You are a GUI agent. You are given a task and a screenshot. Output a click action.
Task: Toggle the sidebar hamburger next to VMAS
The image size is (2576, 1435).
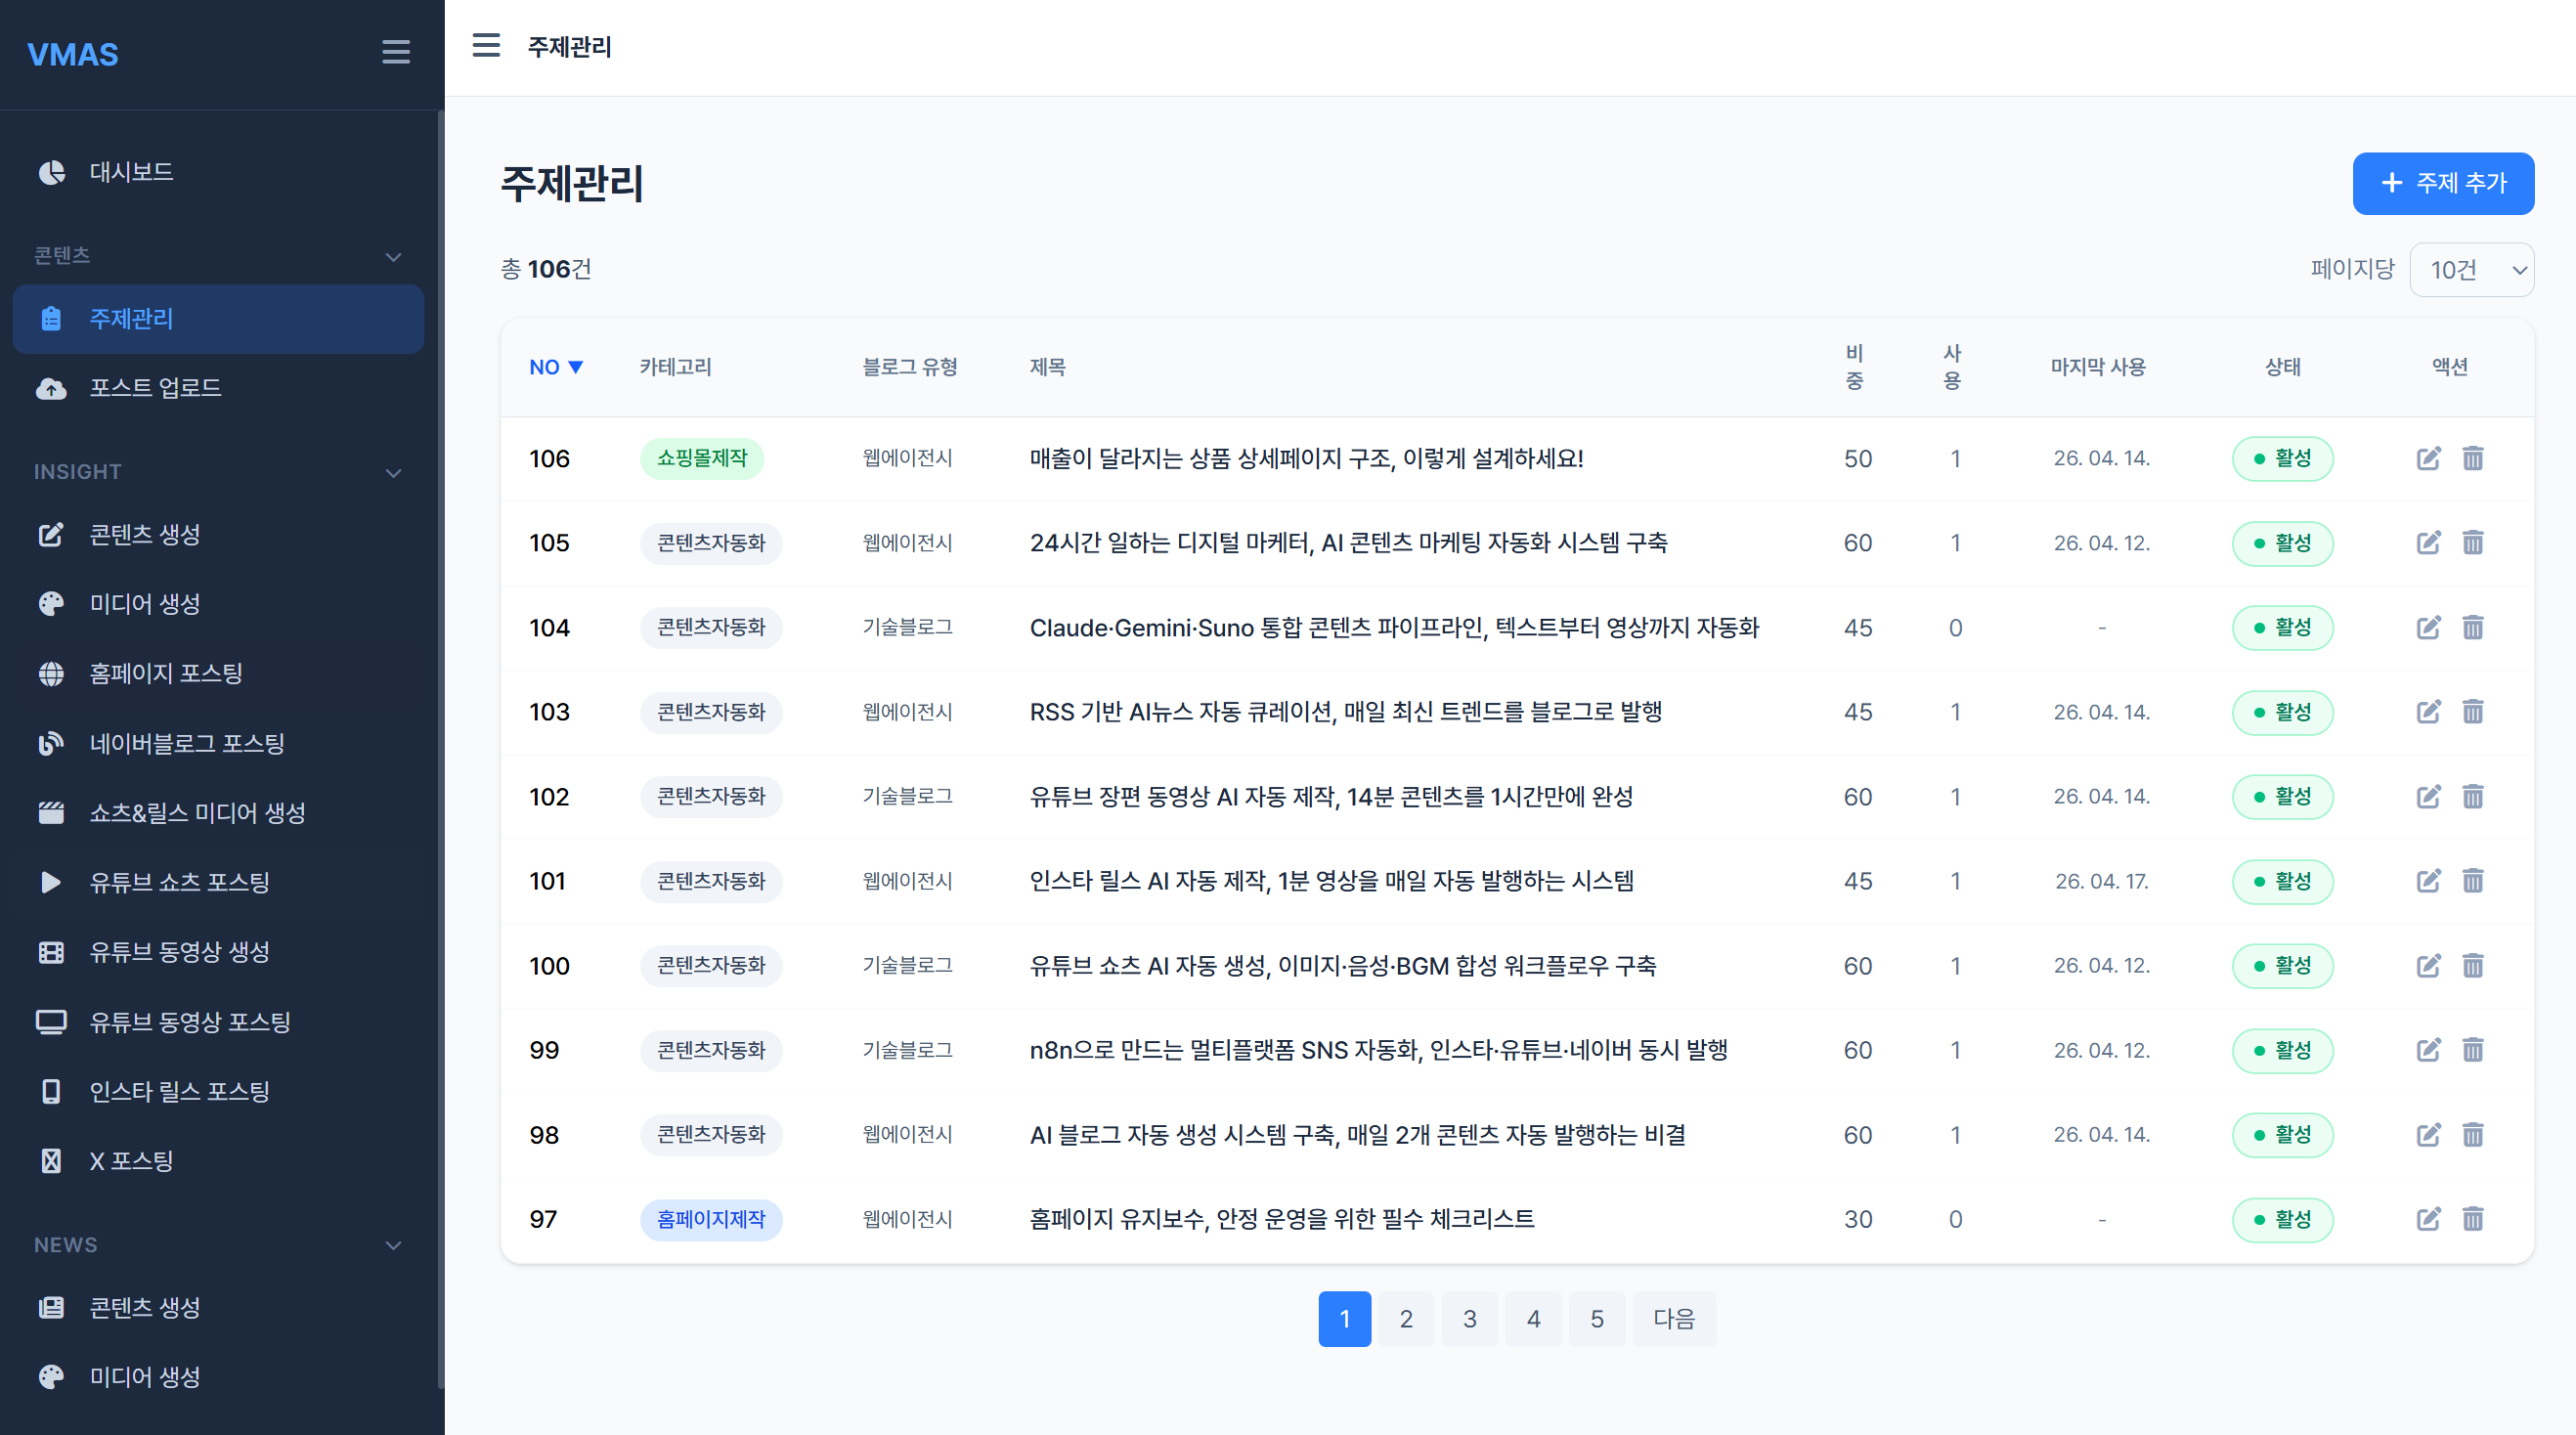(396, 52)
